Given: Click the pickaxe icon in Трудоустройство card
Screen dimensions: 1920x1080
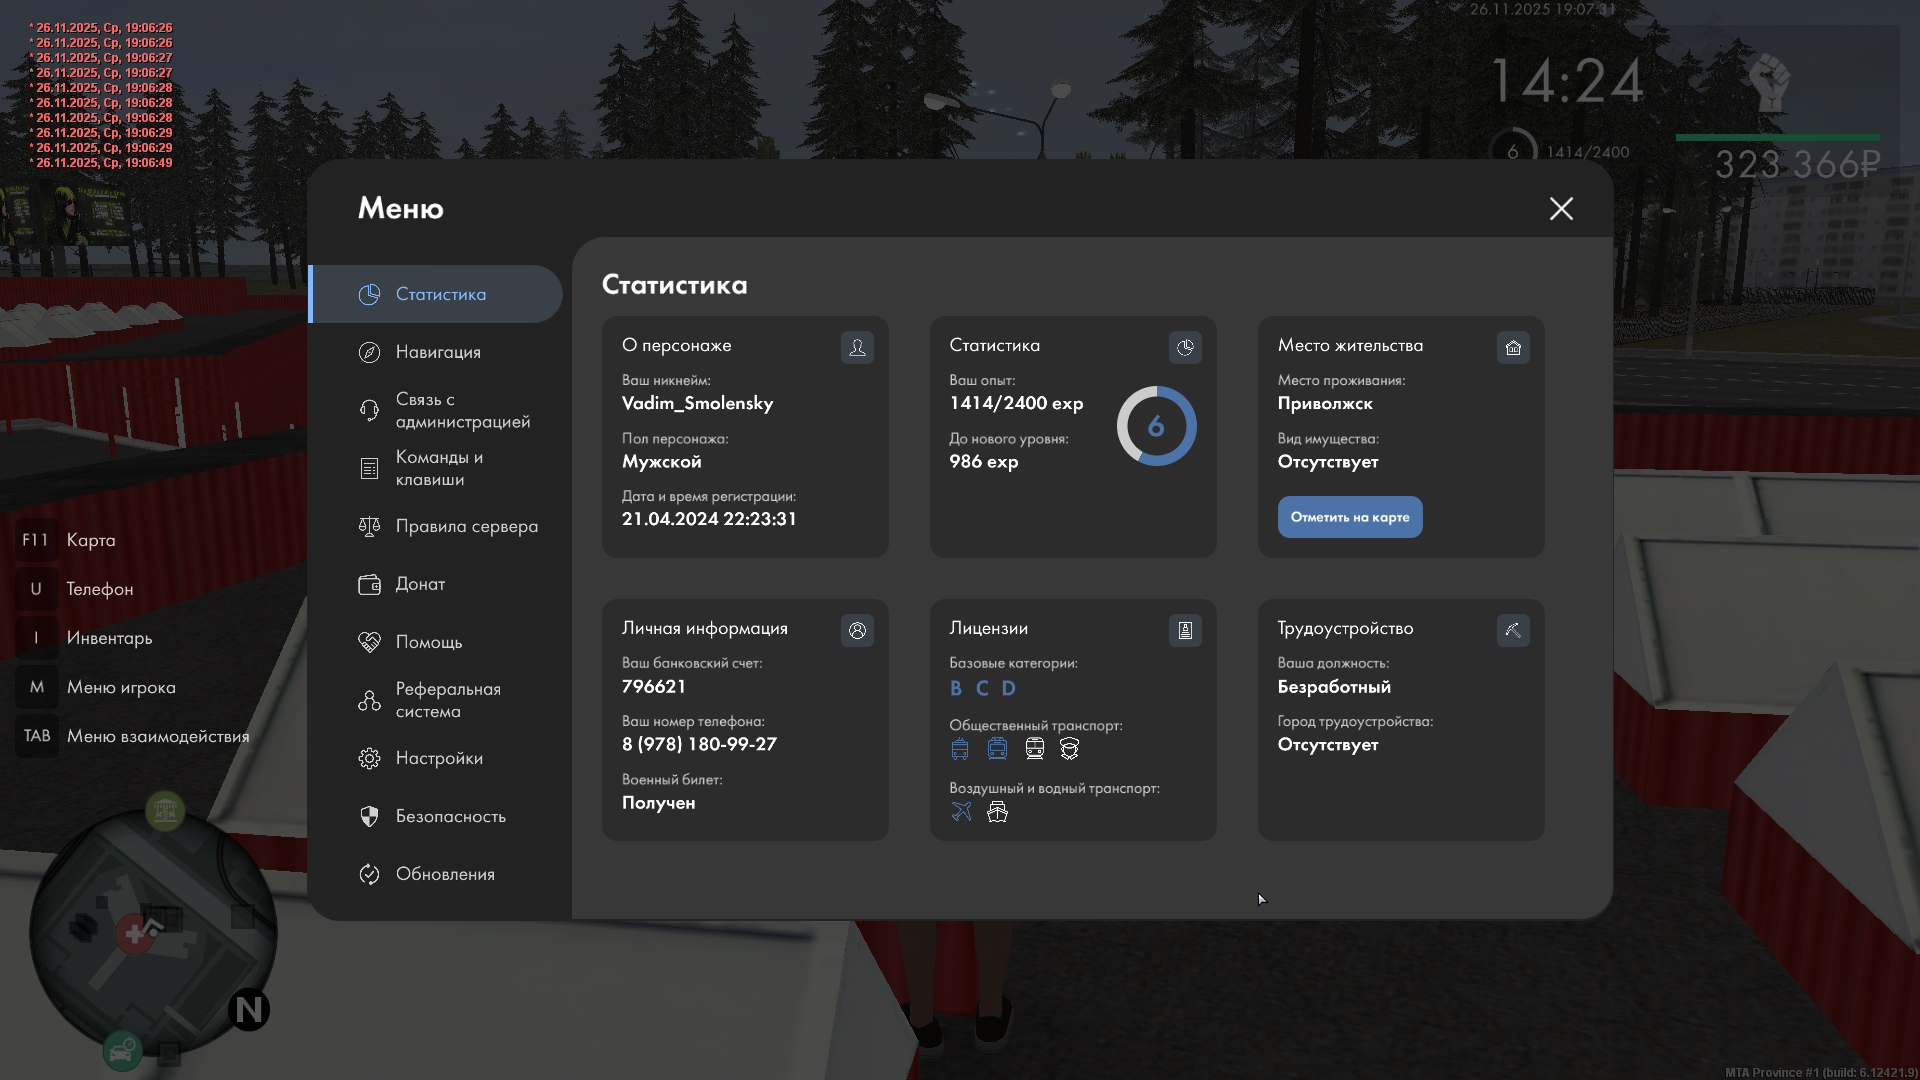Looking at the screenshot, I should point(1513,630).
